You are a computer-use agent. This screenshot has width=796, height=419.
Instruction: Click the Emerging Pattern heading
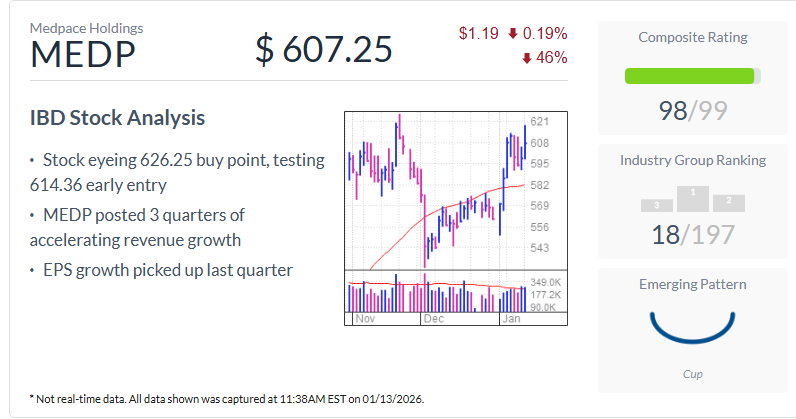[x=692, y=284]
